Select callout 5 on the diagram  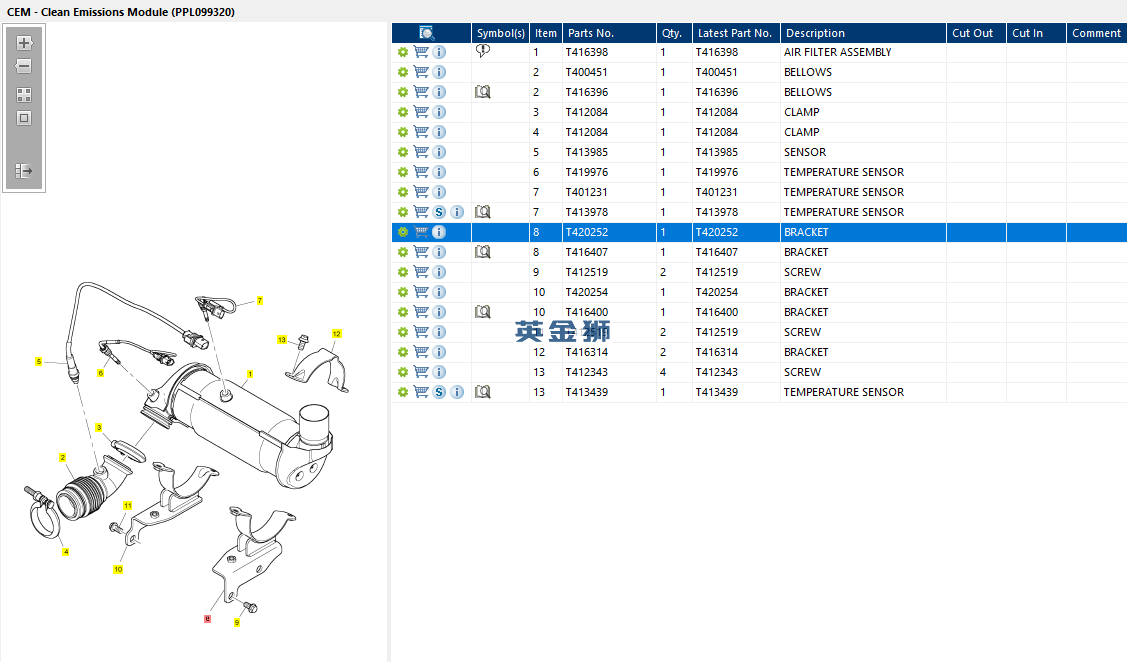pyautogui.click(x=39, y=362)
